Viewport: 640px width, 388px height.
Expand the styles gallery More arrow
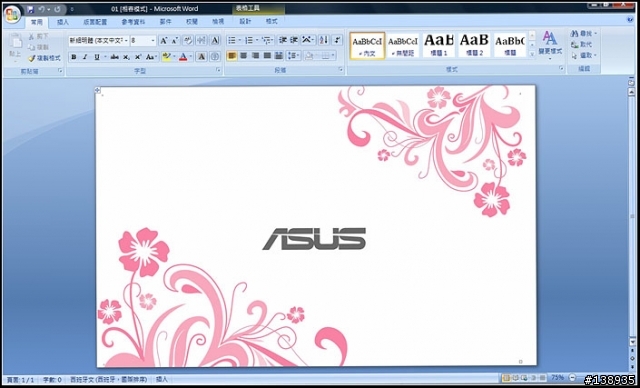point(532,54)
